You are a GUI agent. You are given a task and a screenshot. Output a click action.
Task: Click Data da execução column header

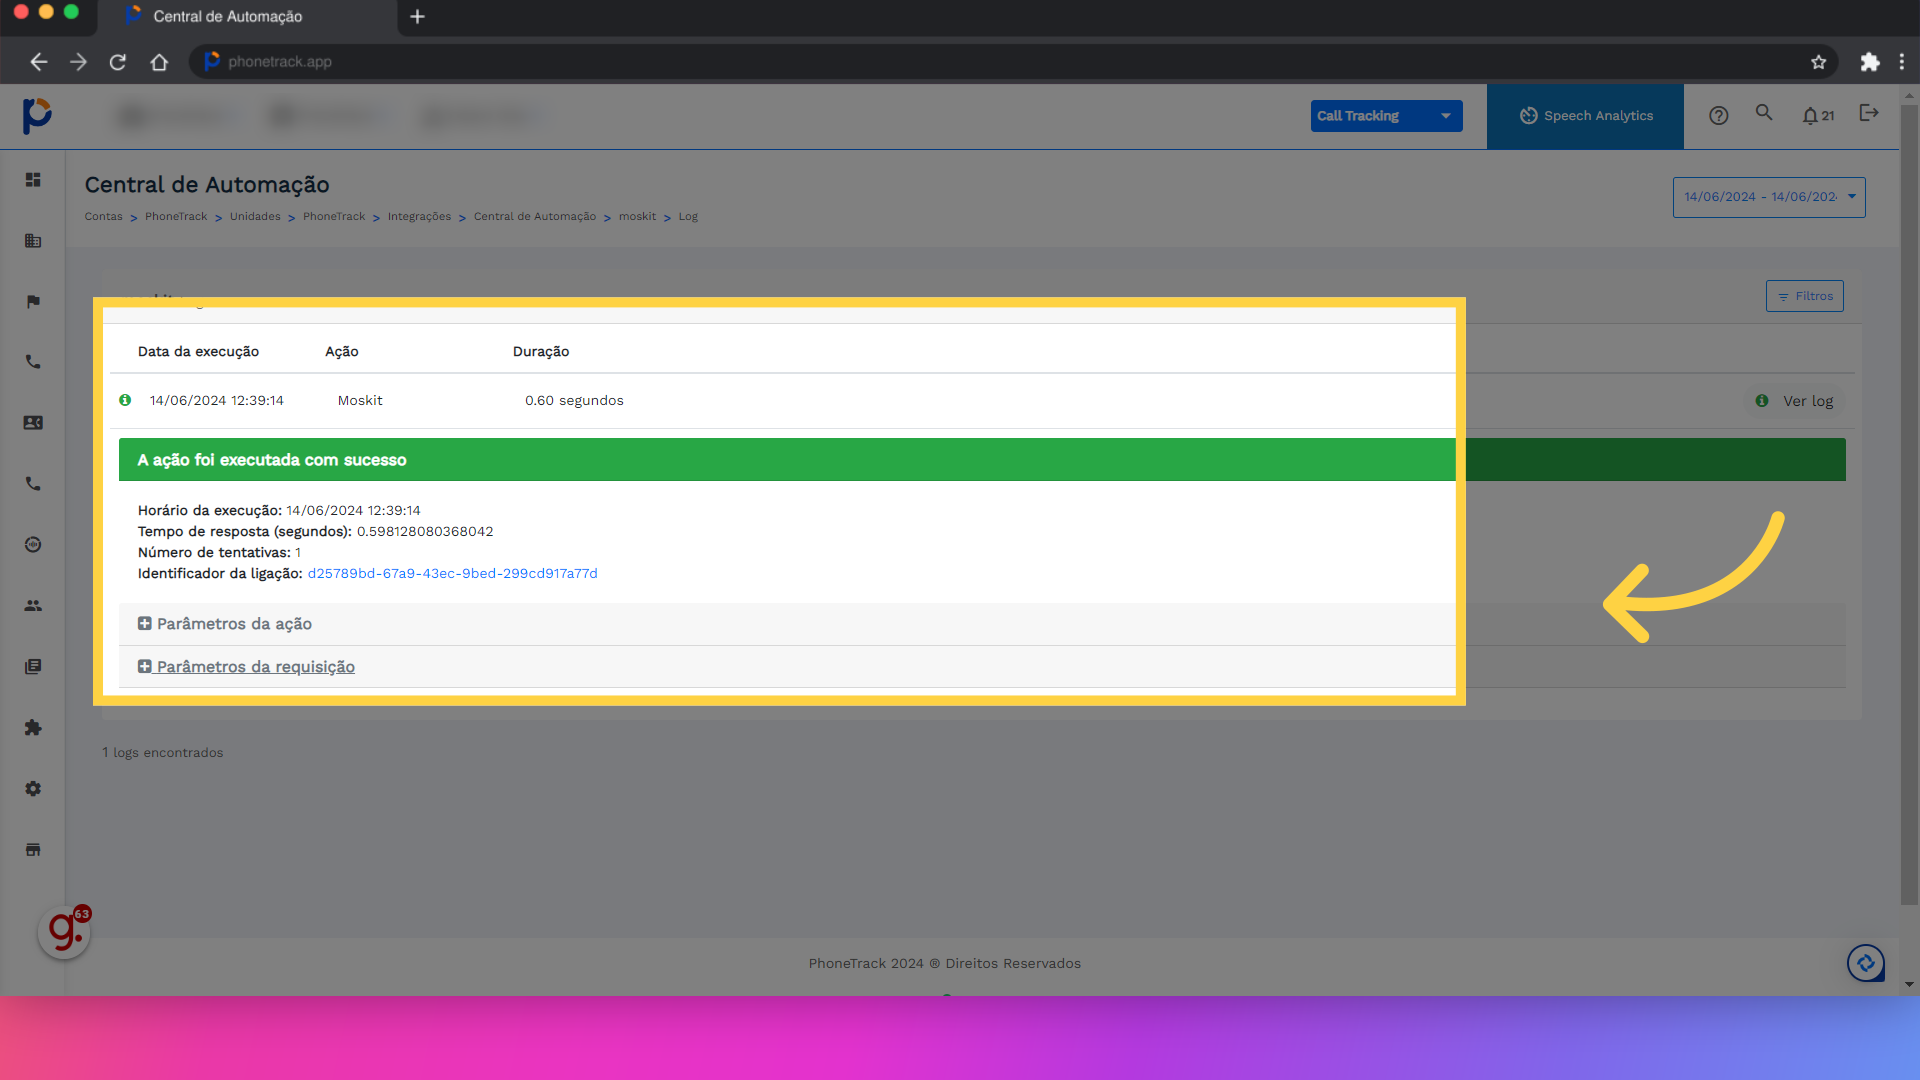click(x=198, y=352)
